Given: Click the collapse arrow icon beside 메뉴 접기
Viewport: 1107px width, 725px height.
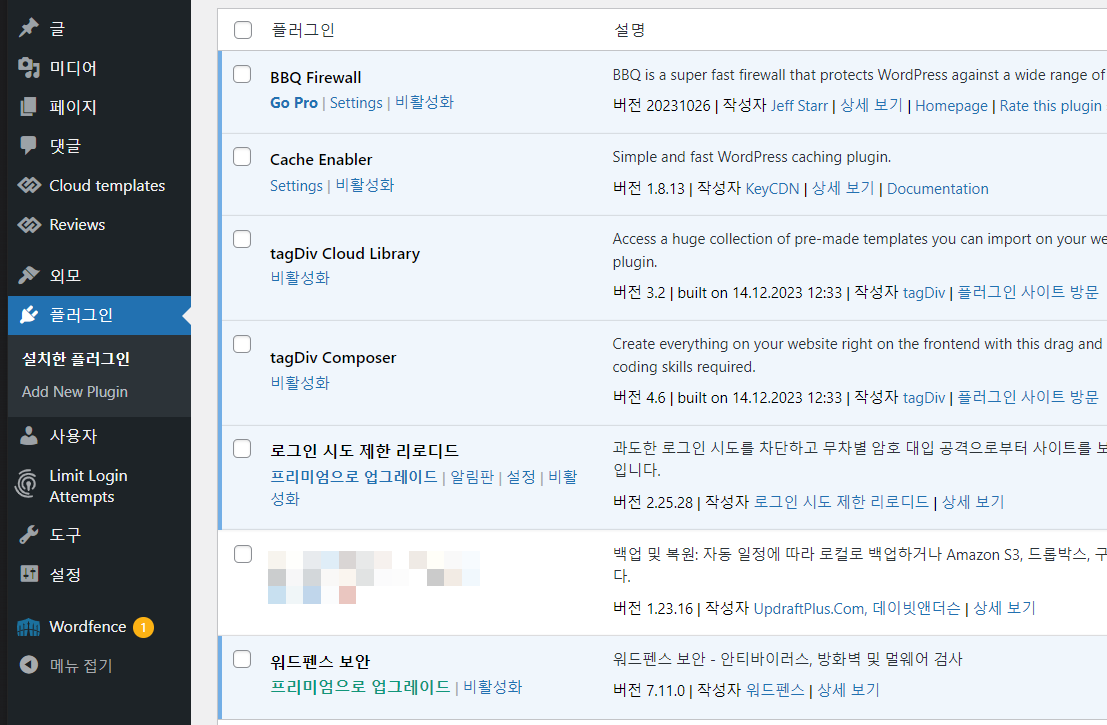Looking at the screenshot, I should pos(28,665).
